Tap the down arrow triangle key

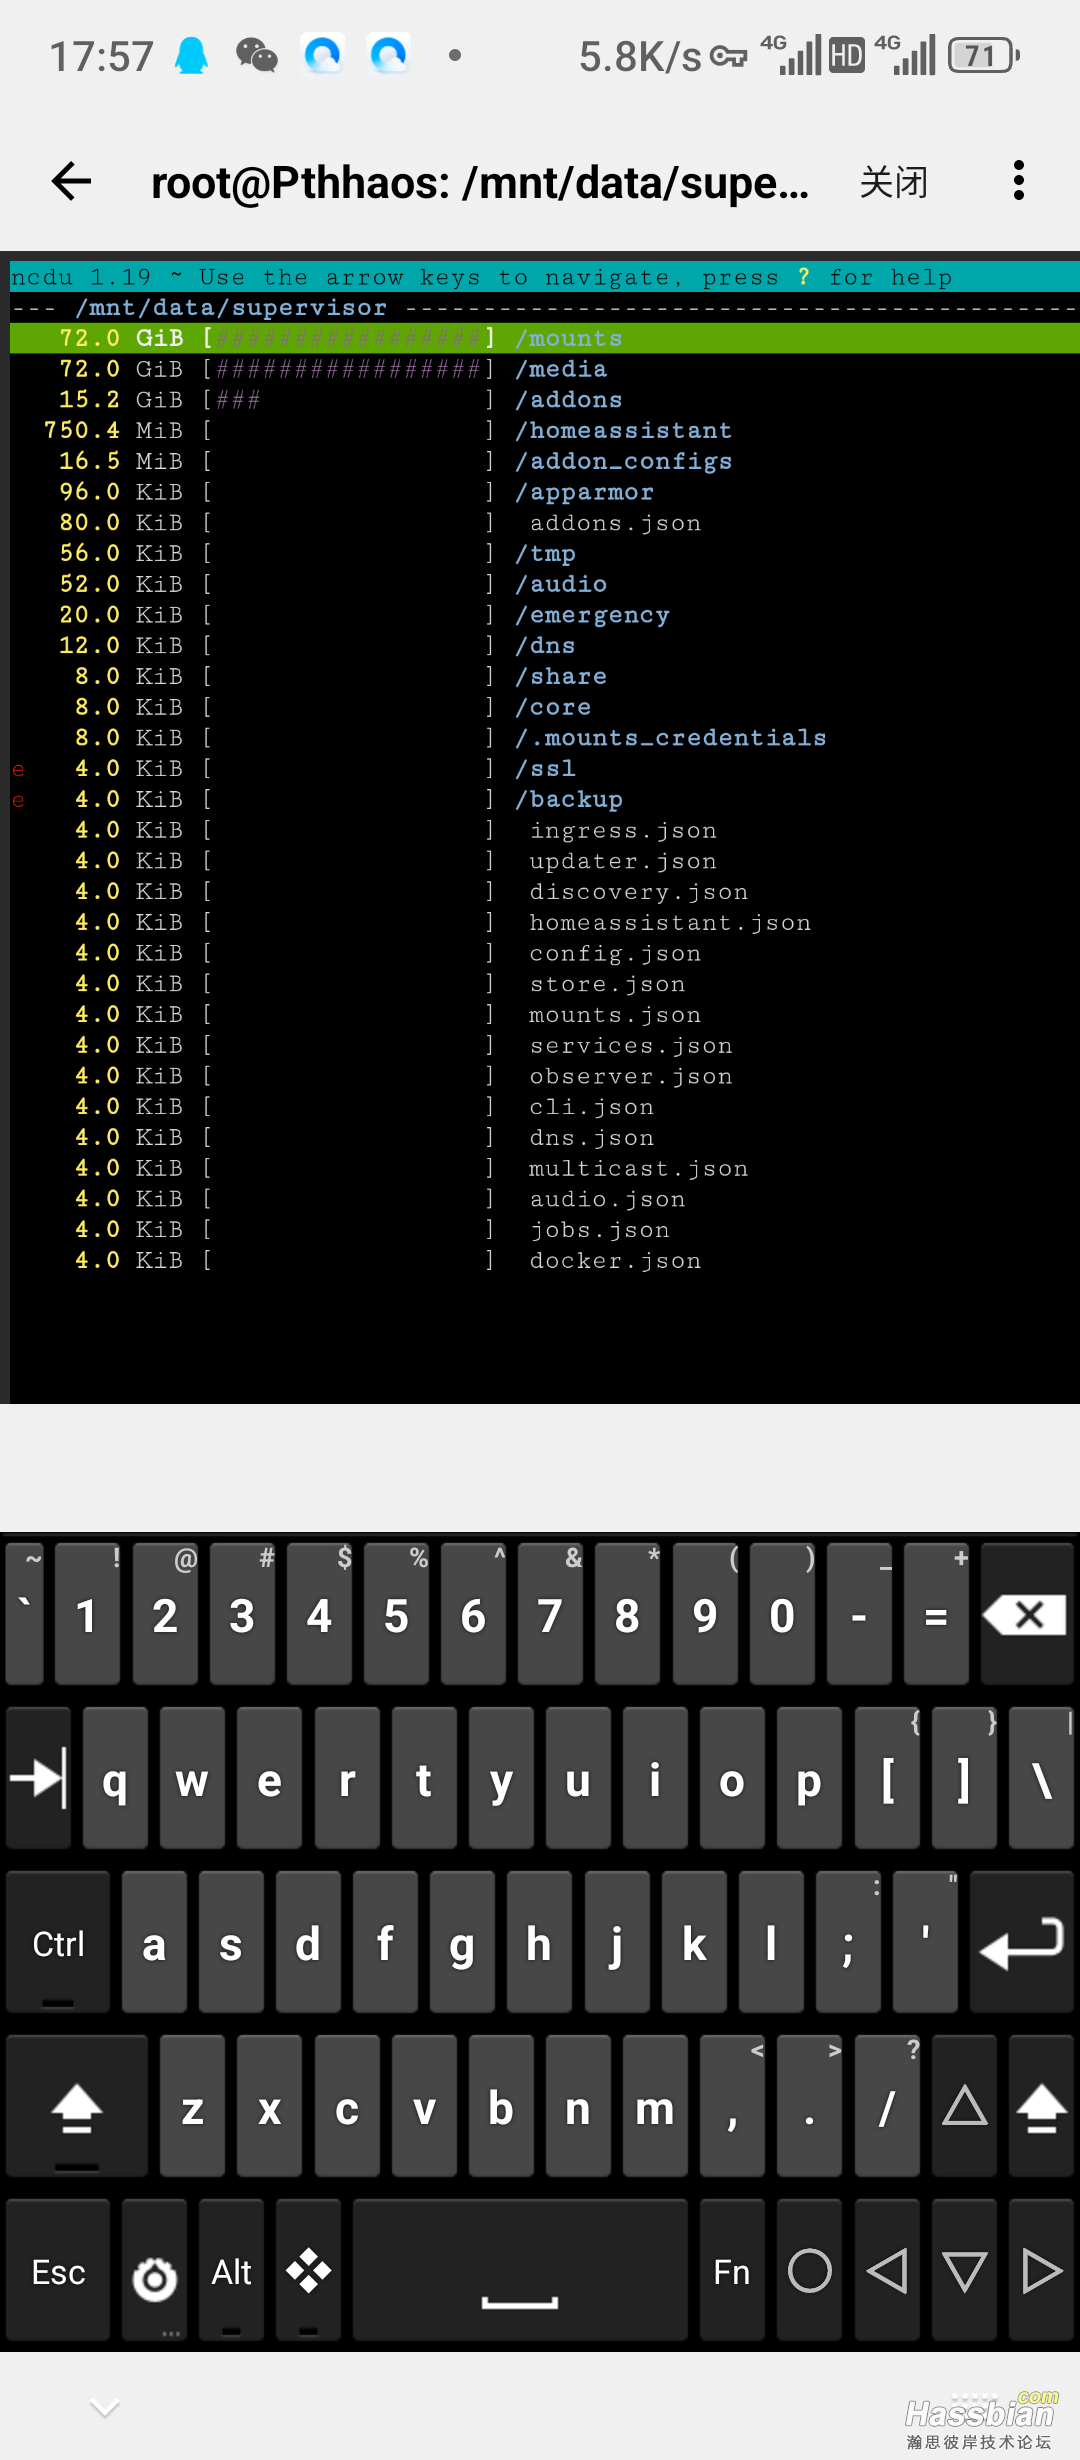tap(964, 2270)
